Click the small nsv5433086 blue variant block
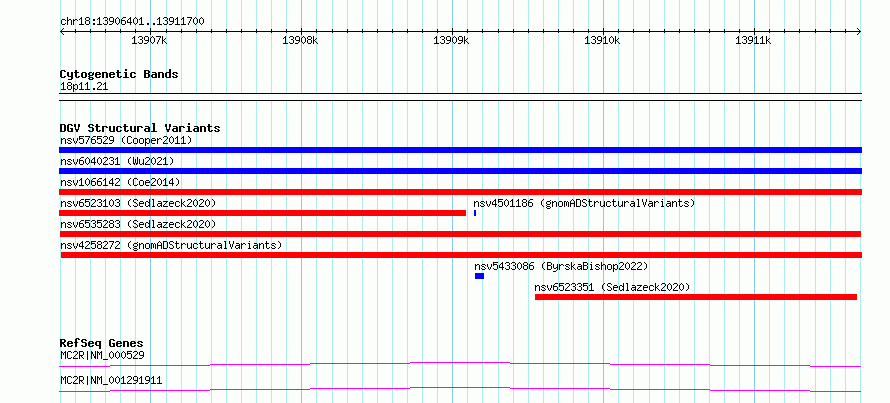This screenshot has width=890, height=403. (480, 276)
